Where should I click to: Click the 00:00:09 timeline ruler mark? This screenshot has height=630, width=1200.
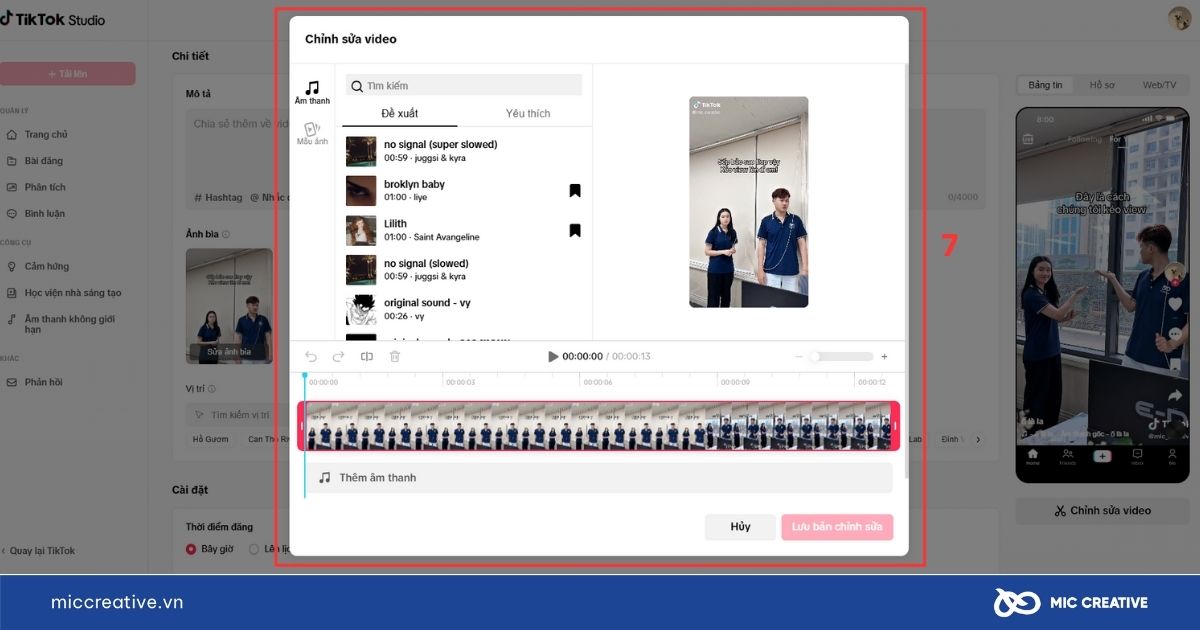point(734,382)
